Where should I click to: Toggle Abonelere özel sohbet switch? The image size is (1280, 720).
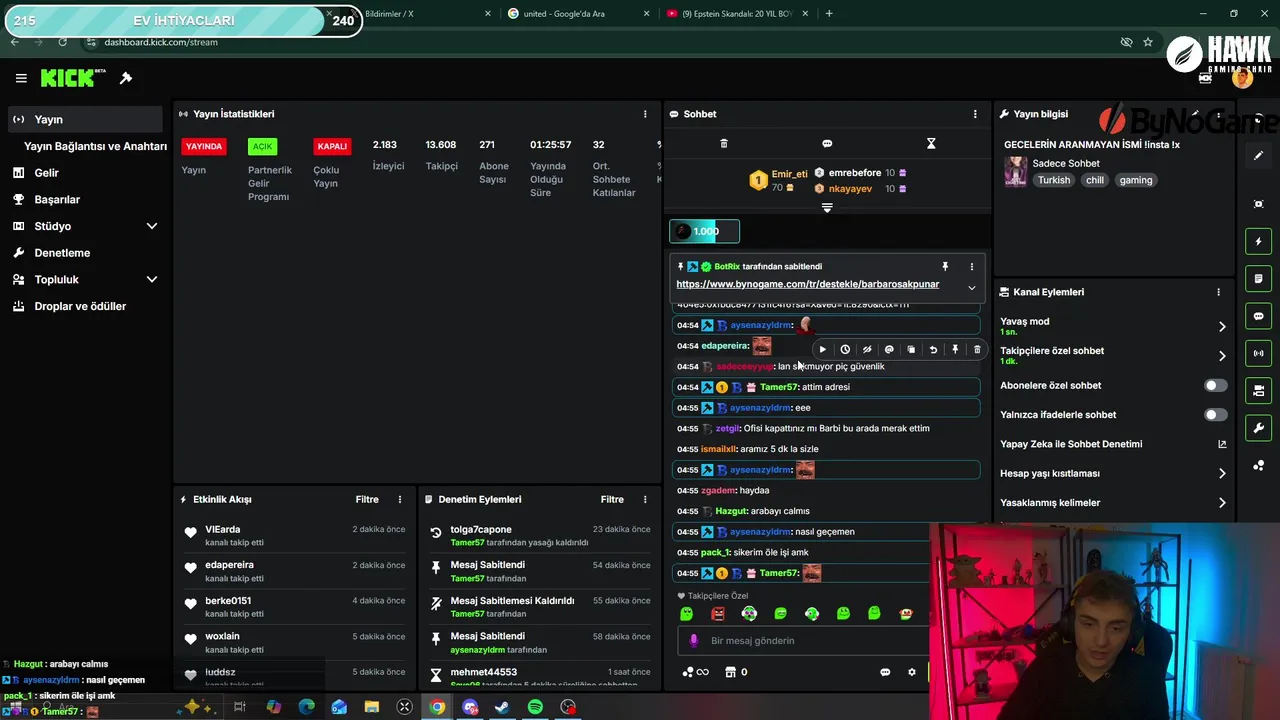click(x=1215, y=385)
